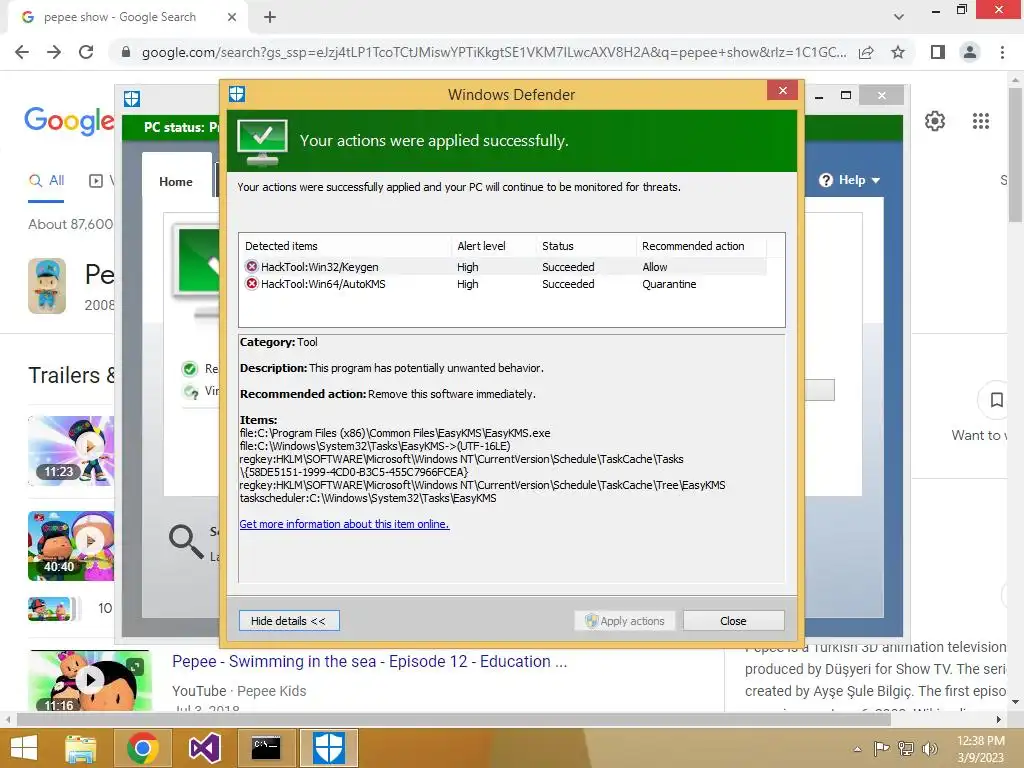Click Defender shield icon in dialog title
1024x768 pixels.
236,94
